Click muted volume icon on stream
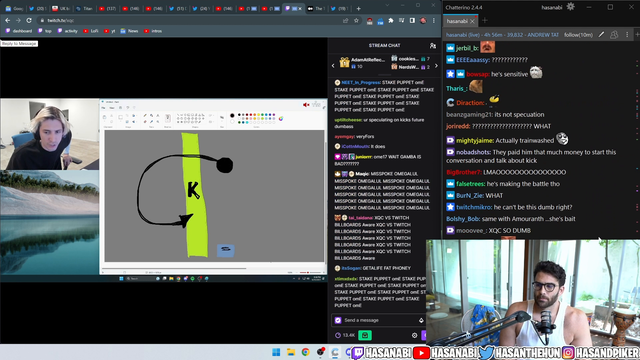 click(x=306, y=105)
